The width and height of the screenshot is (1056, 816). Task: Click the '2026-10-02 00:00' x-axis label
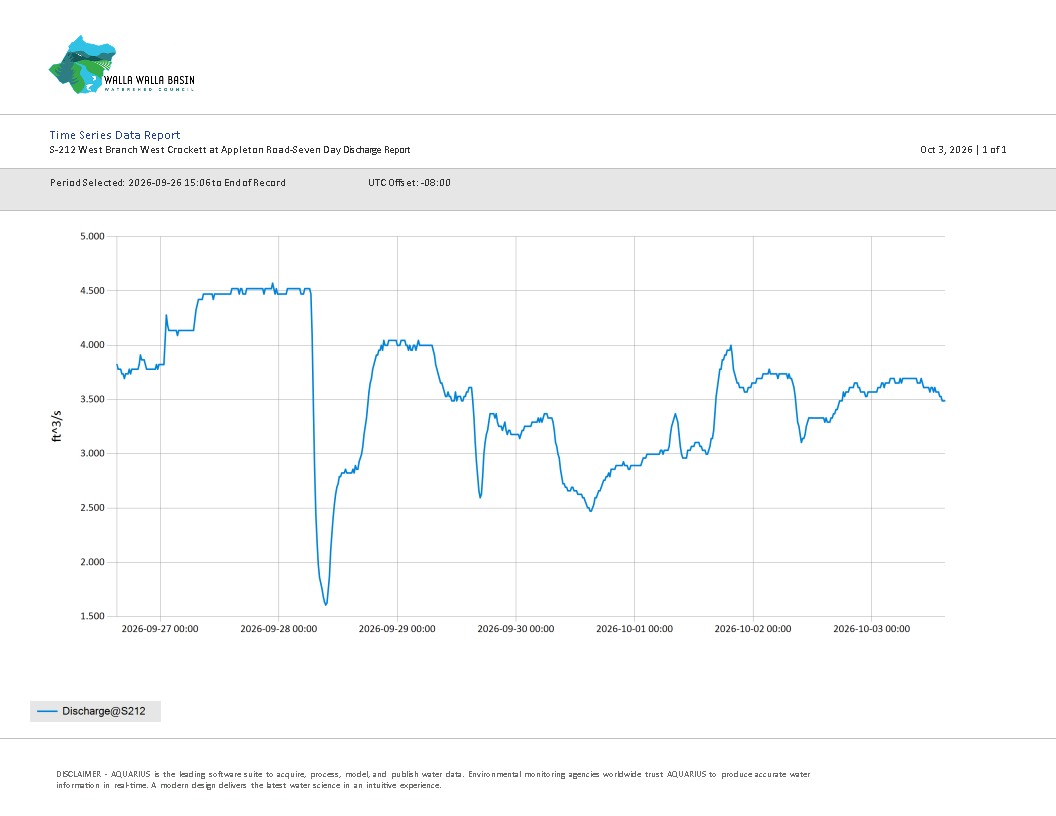(x=753, y=629)
